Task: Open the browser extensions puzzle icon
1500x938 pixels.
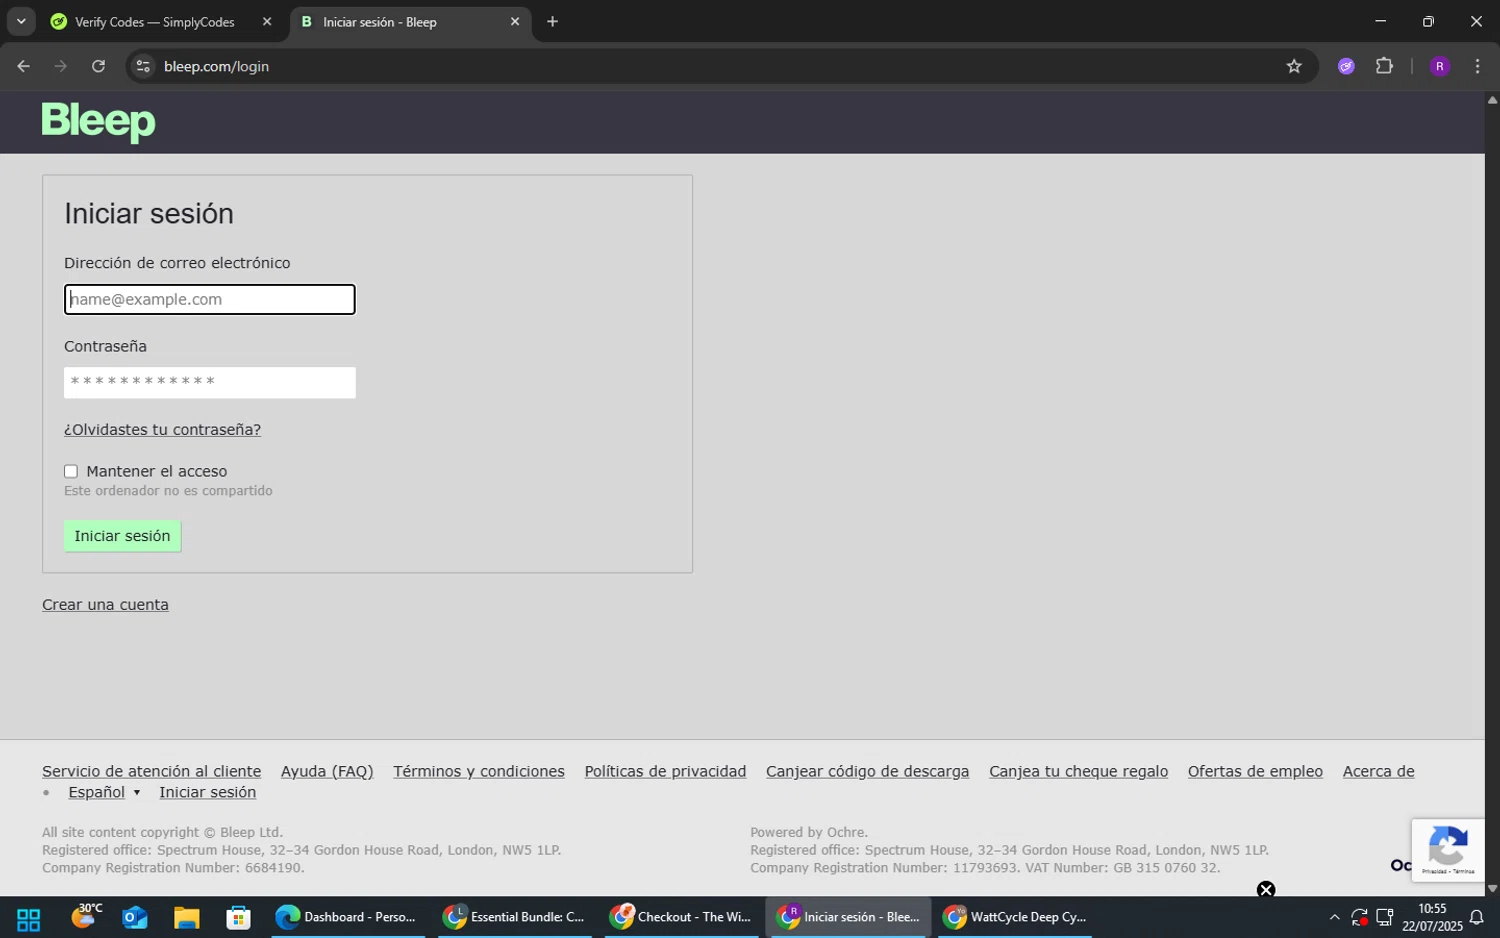Action: tap(1384, 66)
